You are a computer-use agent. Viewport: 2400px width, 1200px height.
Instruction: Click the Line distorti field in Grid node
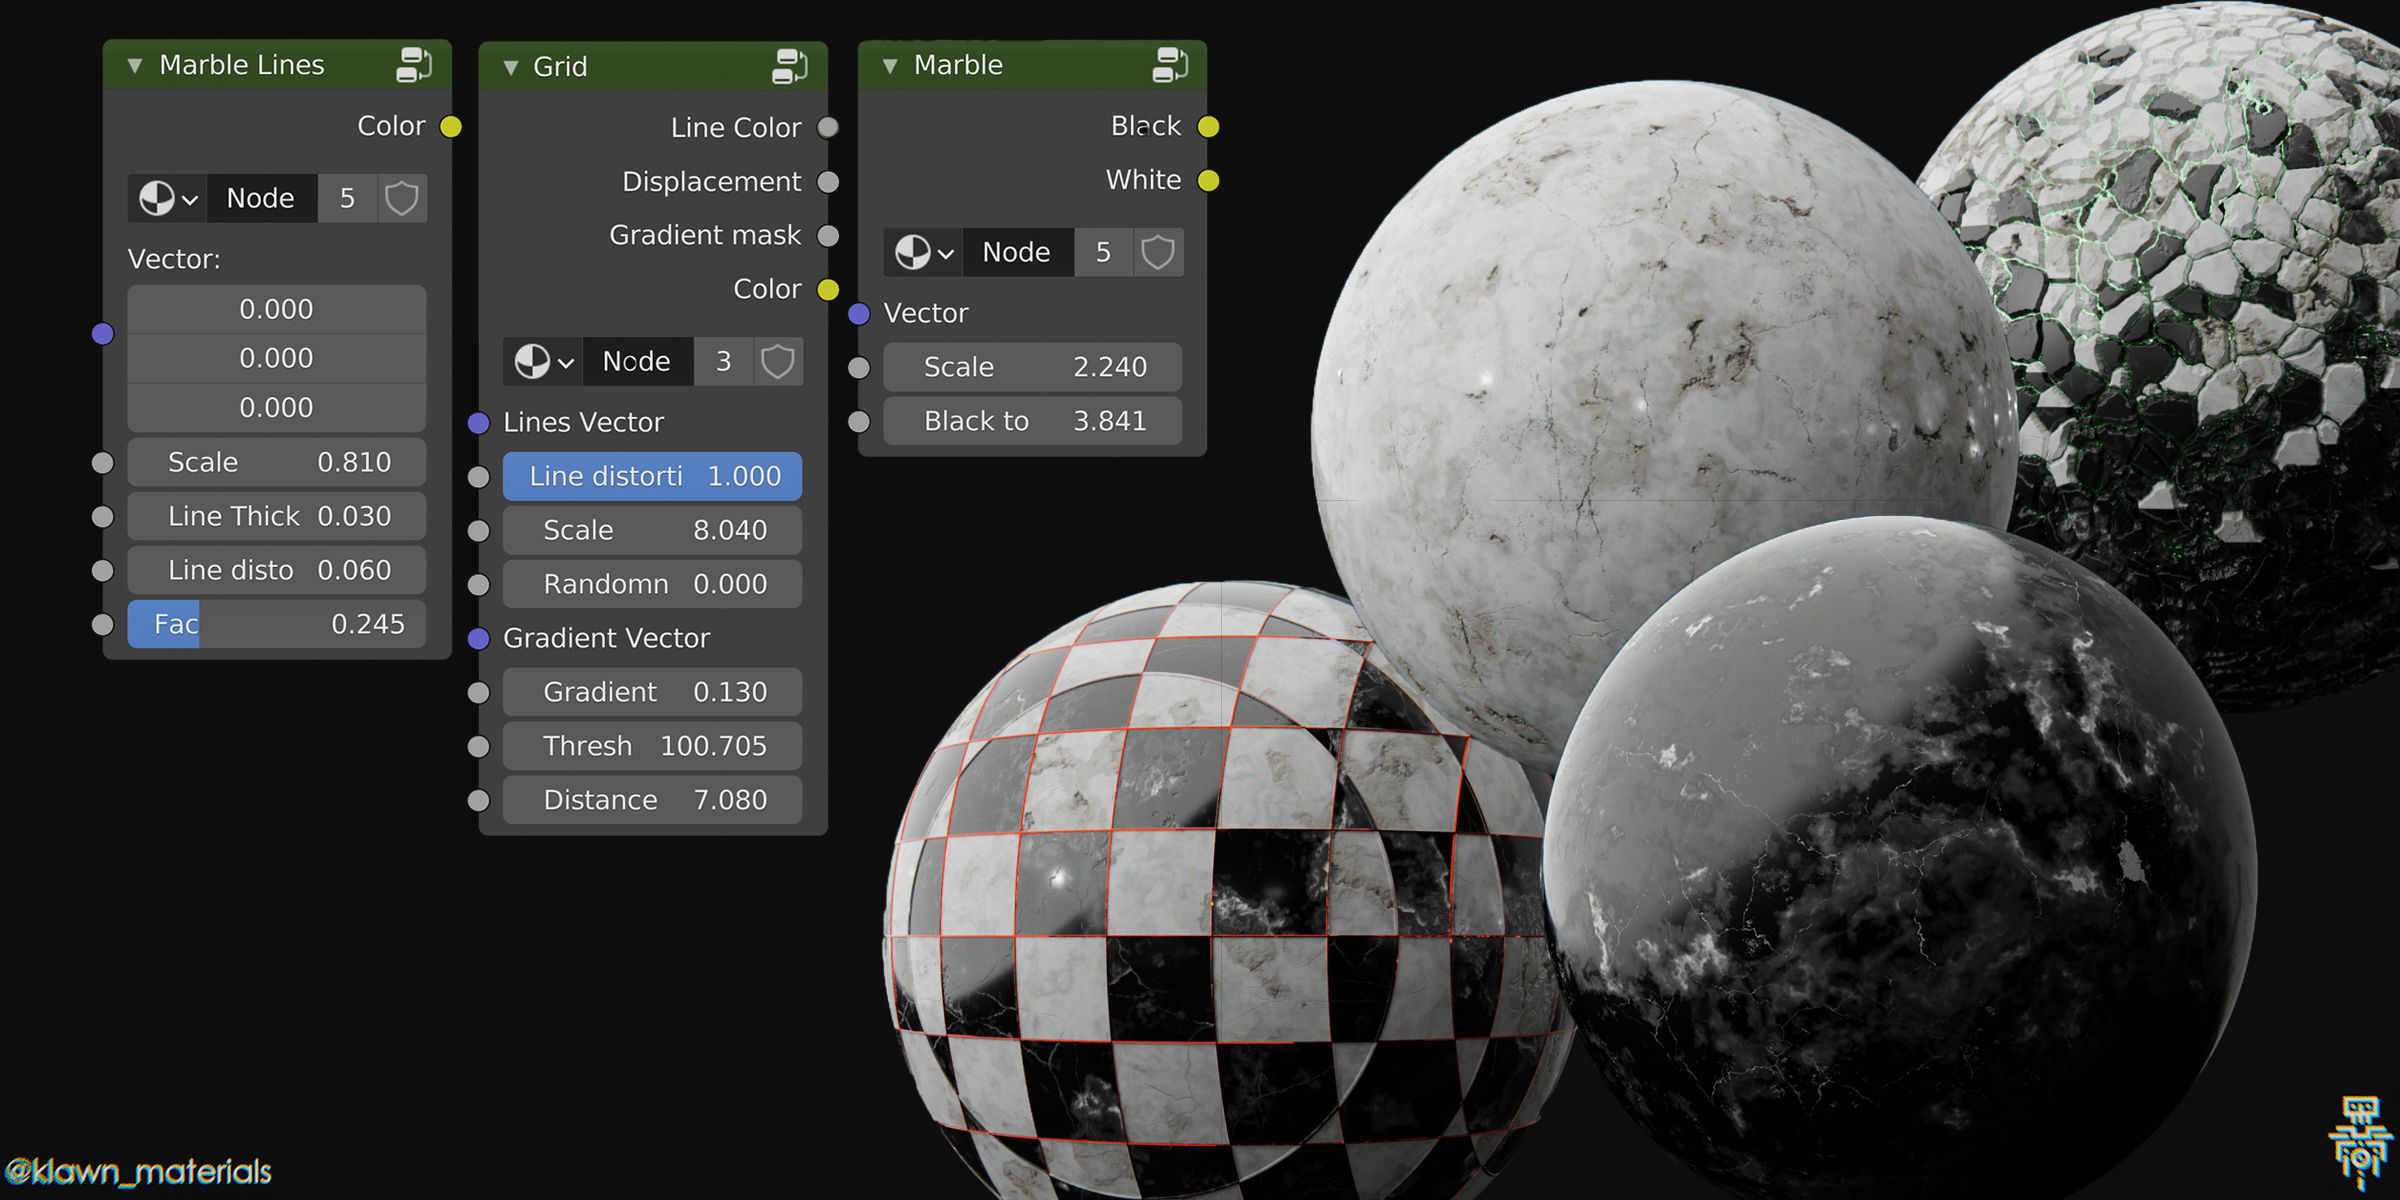point(652,476)
